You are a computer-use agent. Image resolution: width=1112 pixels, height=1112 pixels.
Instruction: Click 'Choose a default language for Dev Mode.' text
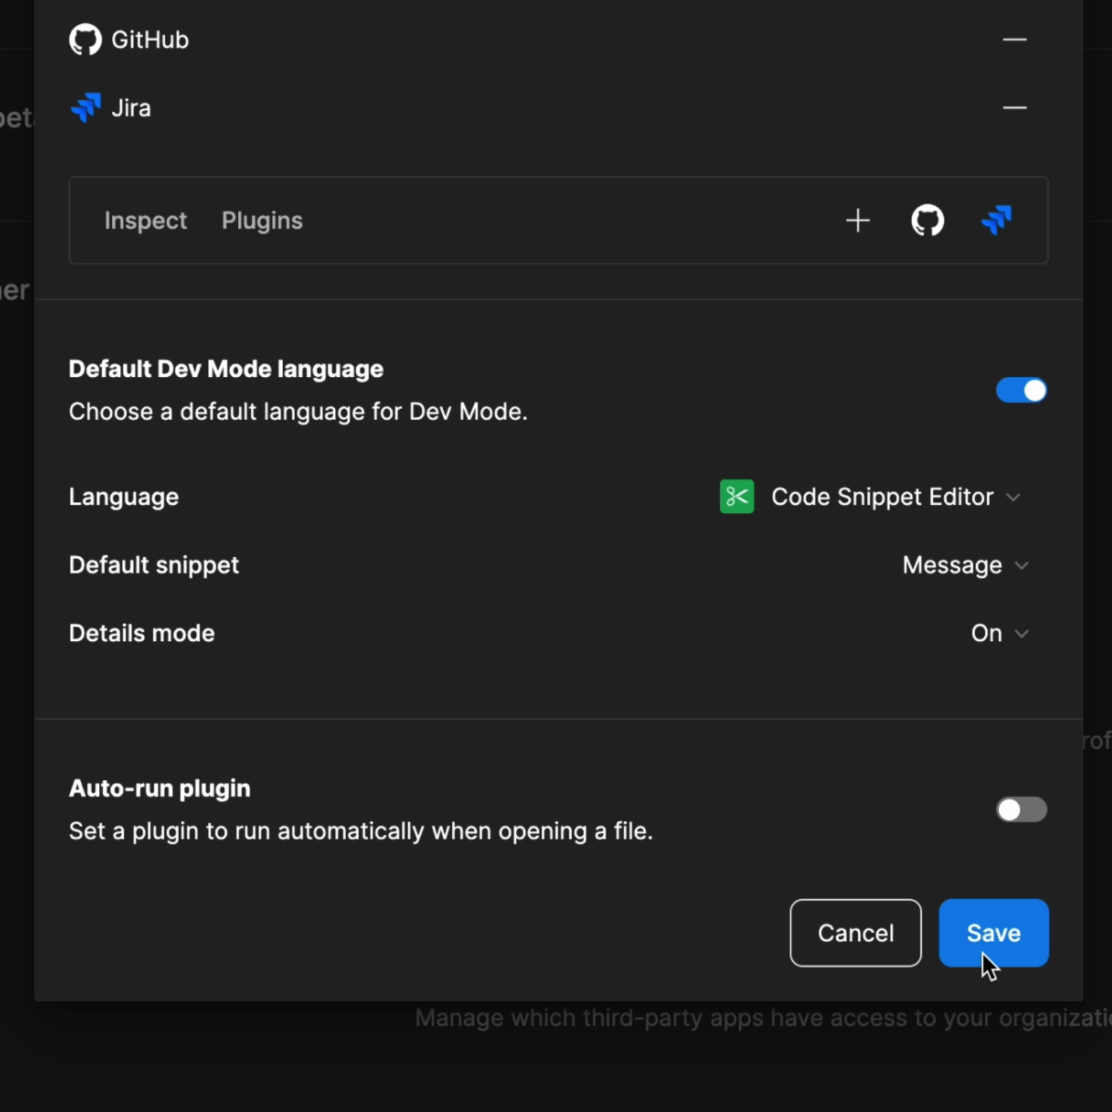298,411
